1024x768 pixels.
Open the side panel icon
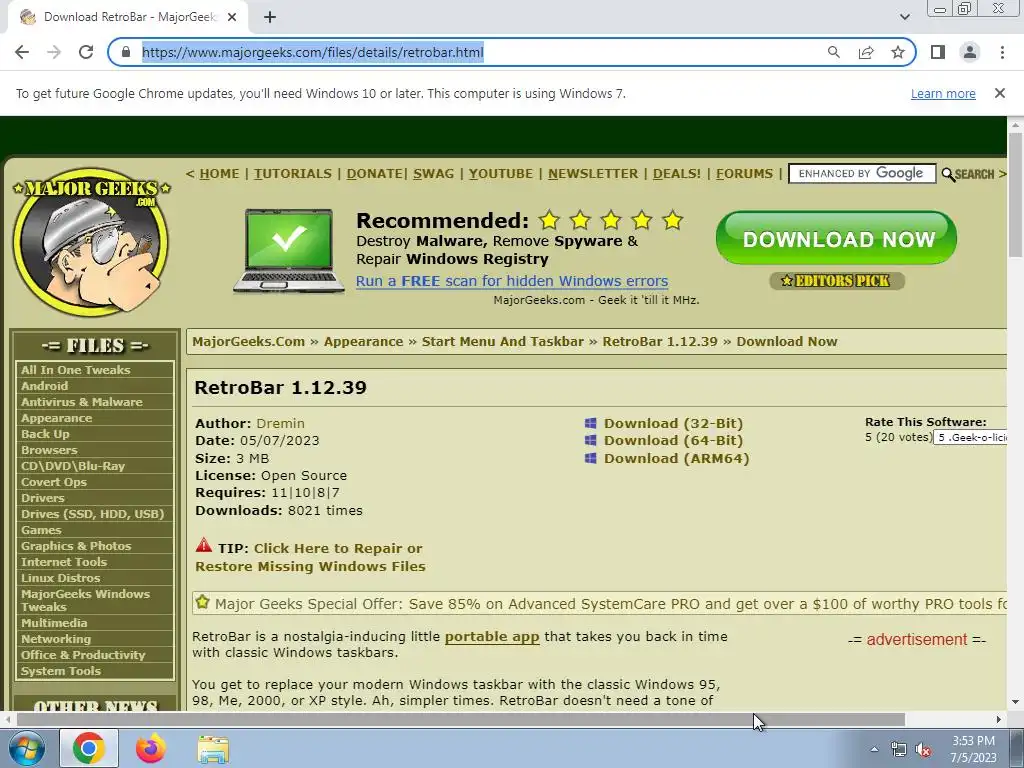point(938,52)
